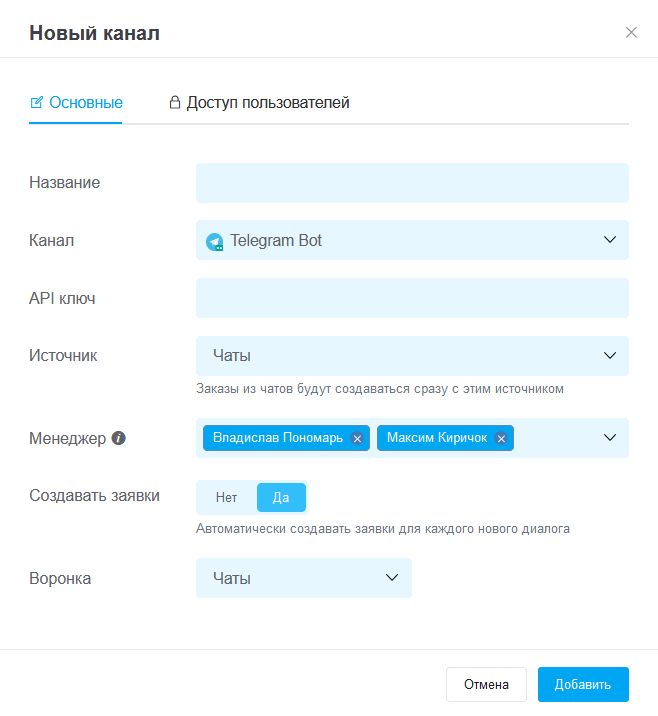Click the edit icon on Основные tab
This screenshot has height=716, width=658.
tap(37, 102)
